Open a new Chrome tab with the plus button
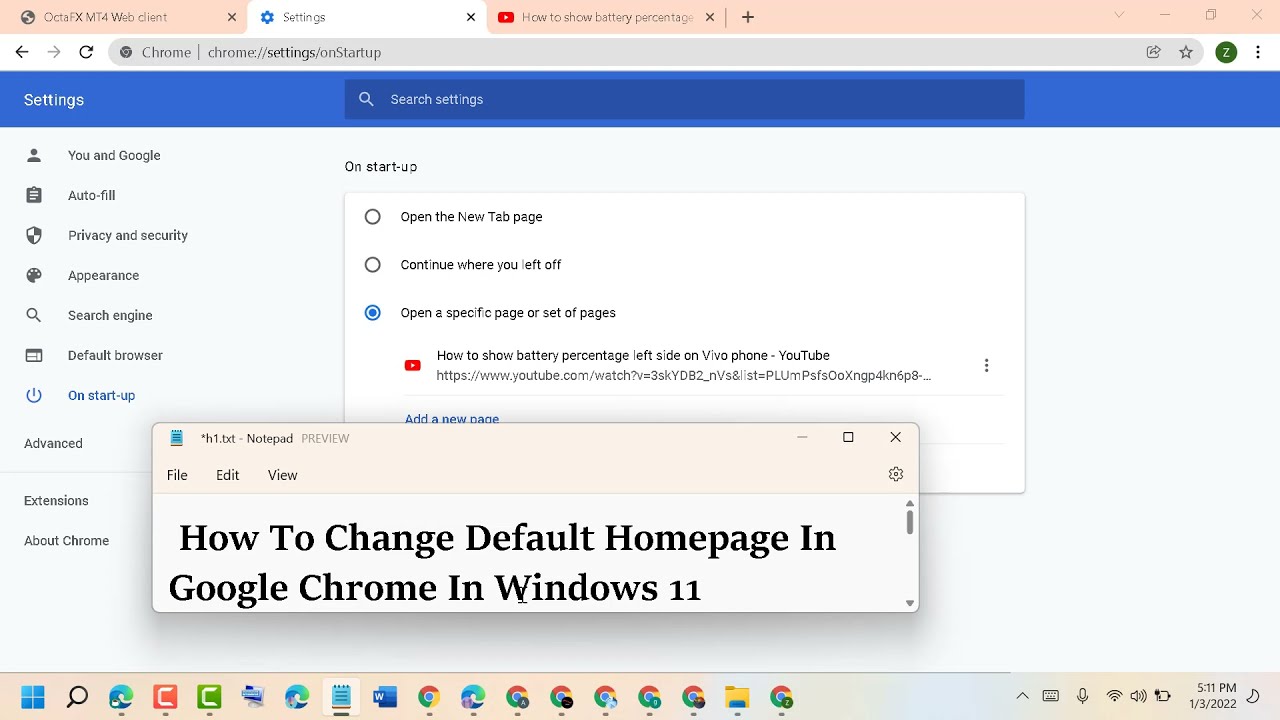1280x720 pixels. pyautogui.click(x=748, y=17)
